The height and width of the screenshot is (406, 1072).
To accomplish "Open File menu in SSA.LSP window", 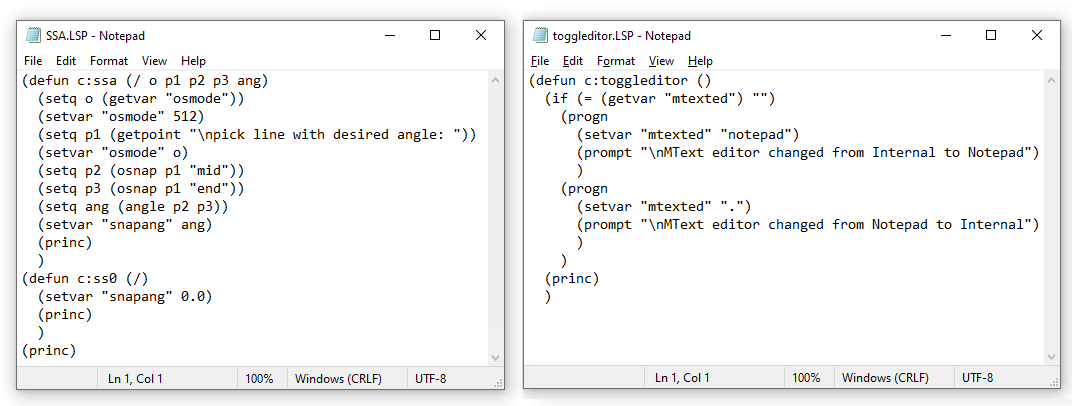I will pos(33,61).
